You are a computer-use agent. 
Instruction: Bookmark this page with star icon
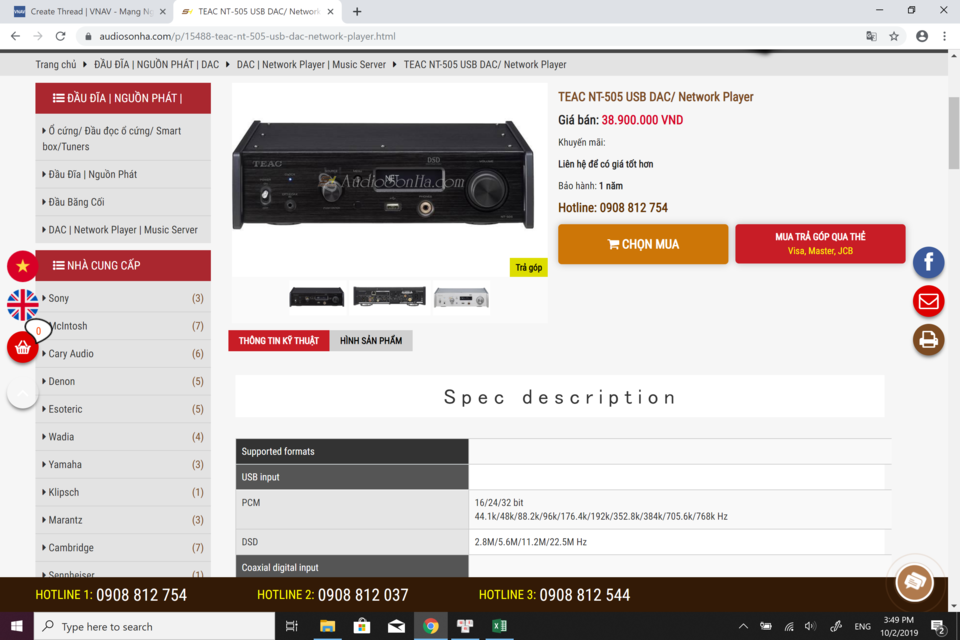click(x=894, y=36)
